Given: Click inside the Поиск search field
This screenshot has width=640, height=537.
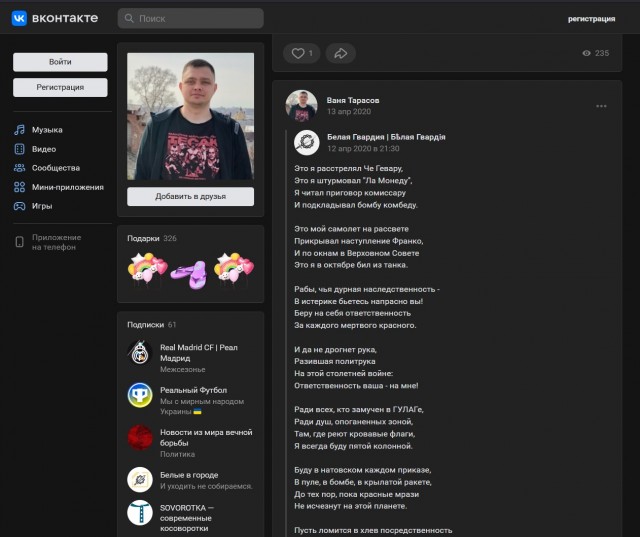Looking at the screenshot, I should 195,18.
